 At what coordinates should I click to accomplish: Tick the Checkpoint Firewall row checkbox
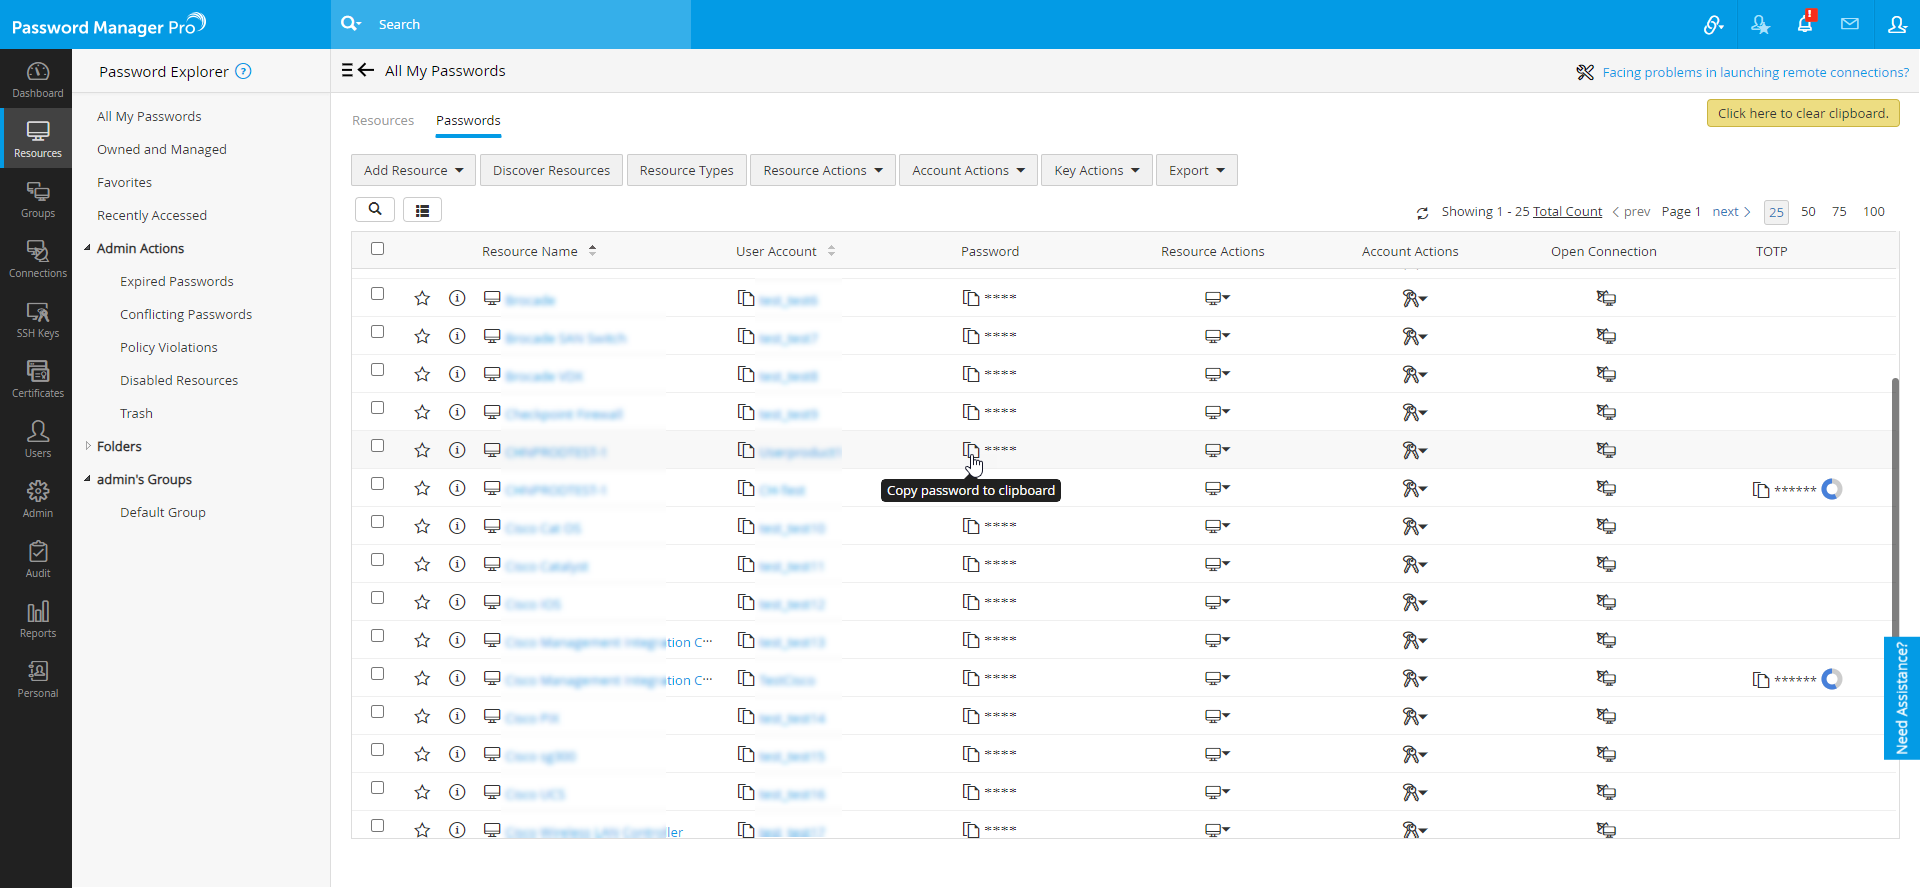(377, 408)
